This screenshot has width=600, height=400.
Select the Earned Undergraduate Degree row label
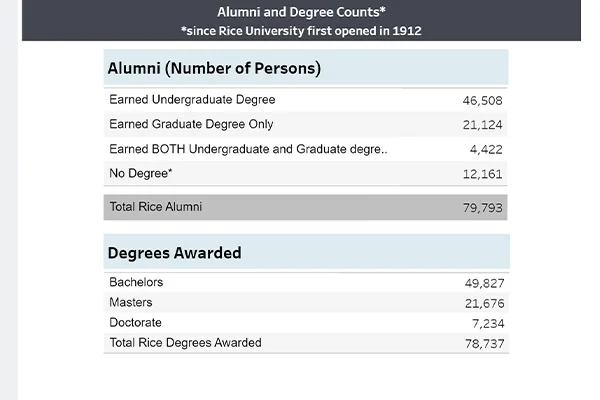click(x=192, y=100)
